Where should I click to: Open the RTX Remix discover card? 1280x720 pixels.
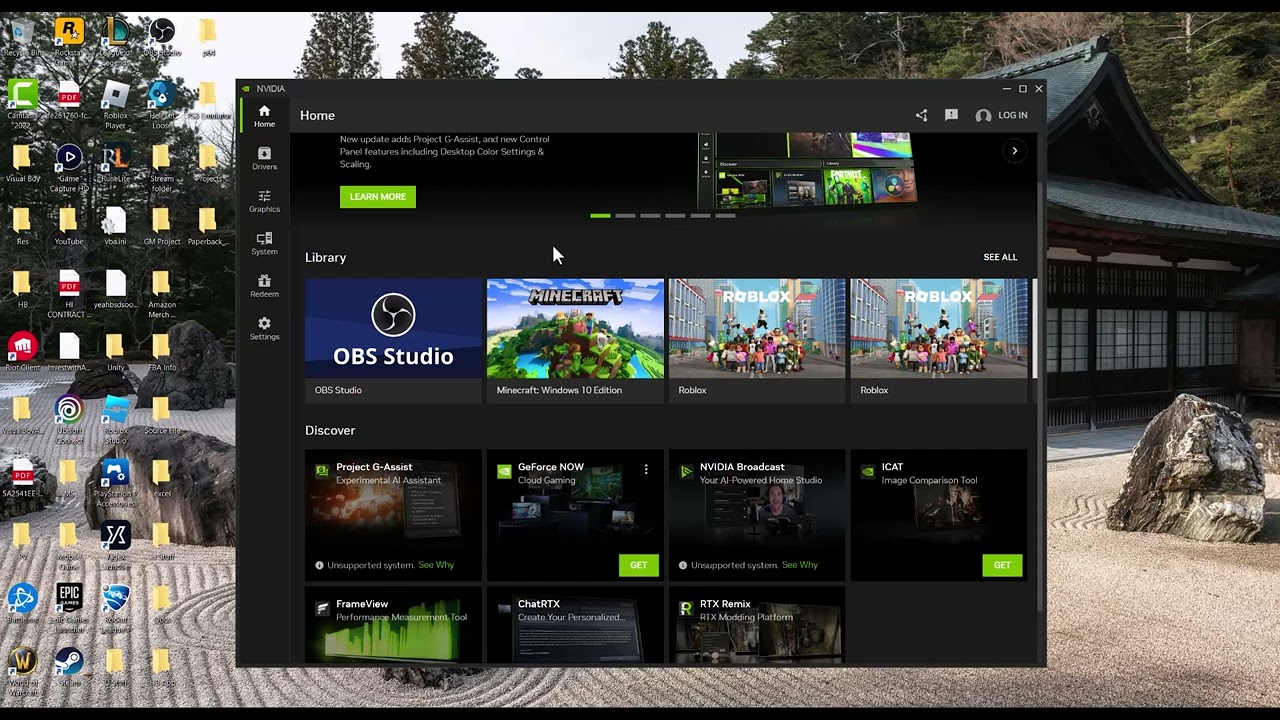[757, 625]
